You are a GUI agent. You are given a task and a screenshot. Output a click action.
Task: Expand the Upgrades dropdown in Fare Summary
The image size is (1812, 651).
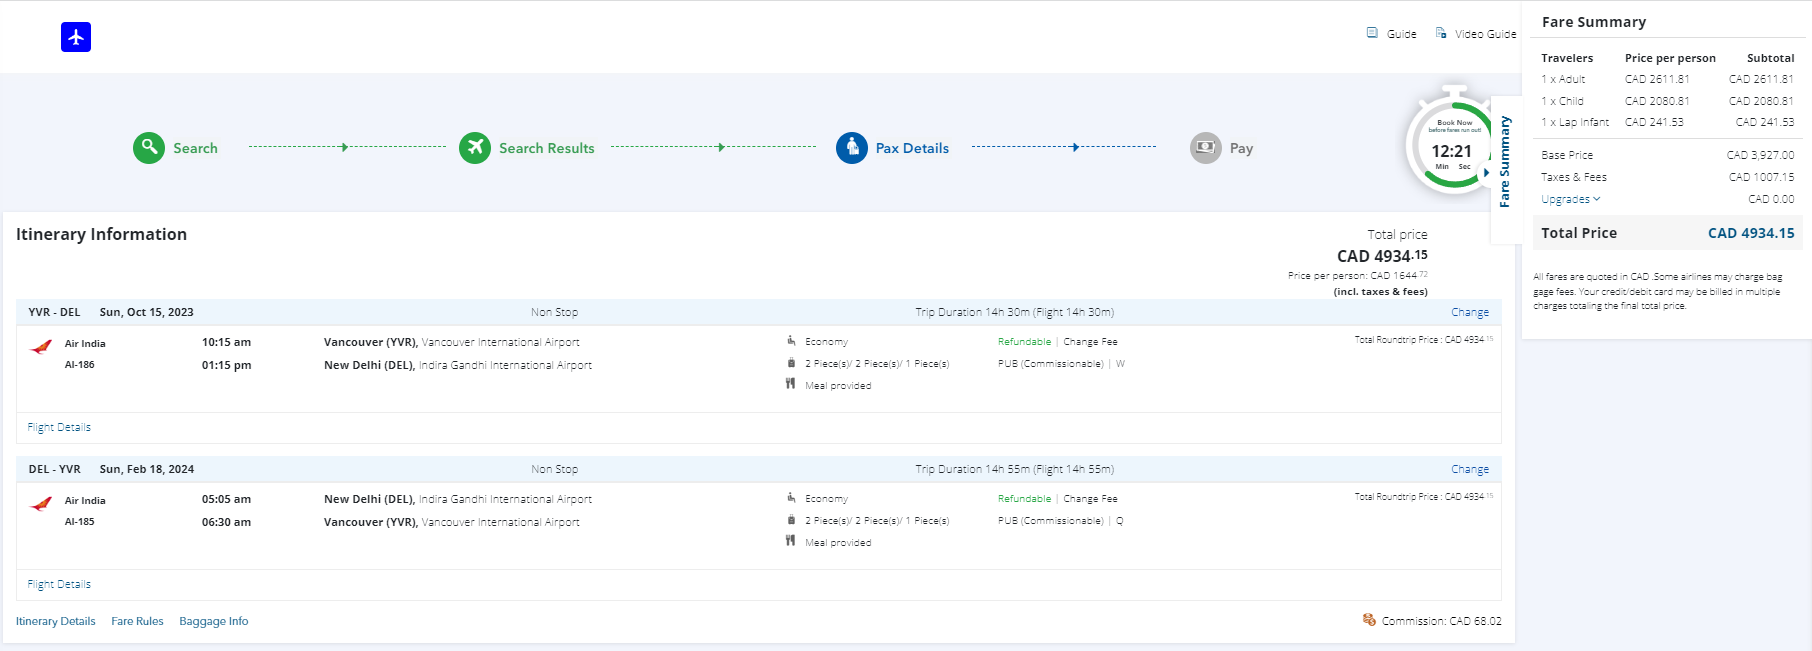click(1570, 199)
